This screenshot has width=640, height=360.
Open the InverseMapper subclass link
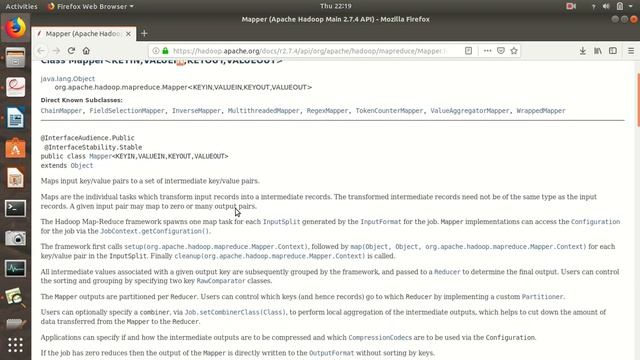pyautogui.click(x=196, y=111)
